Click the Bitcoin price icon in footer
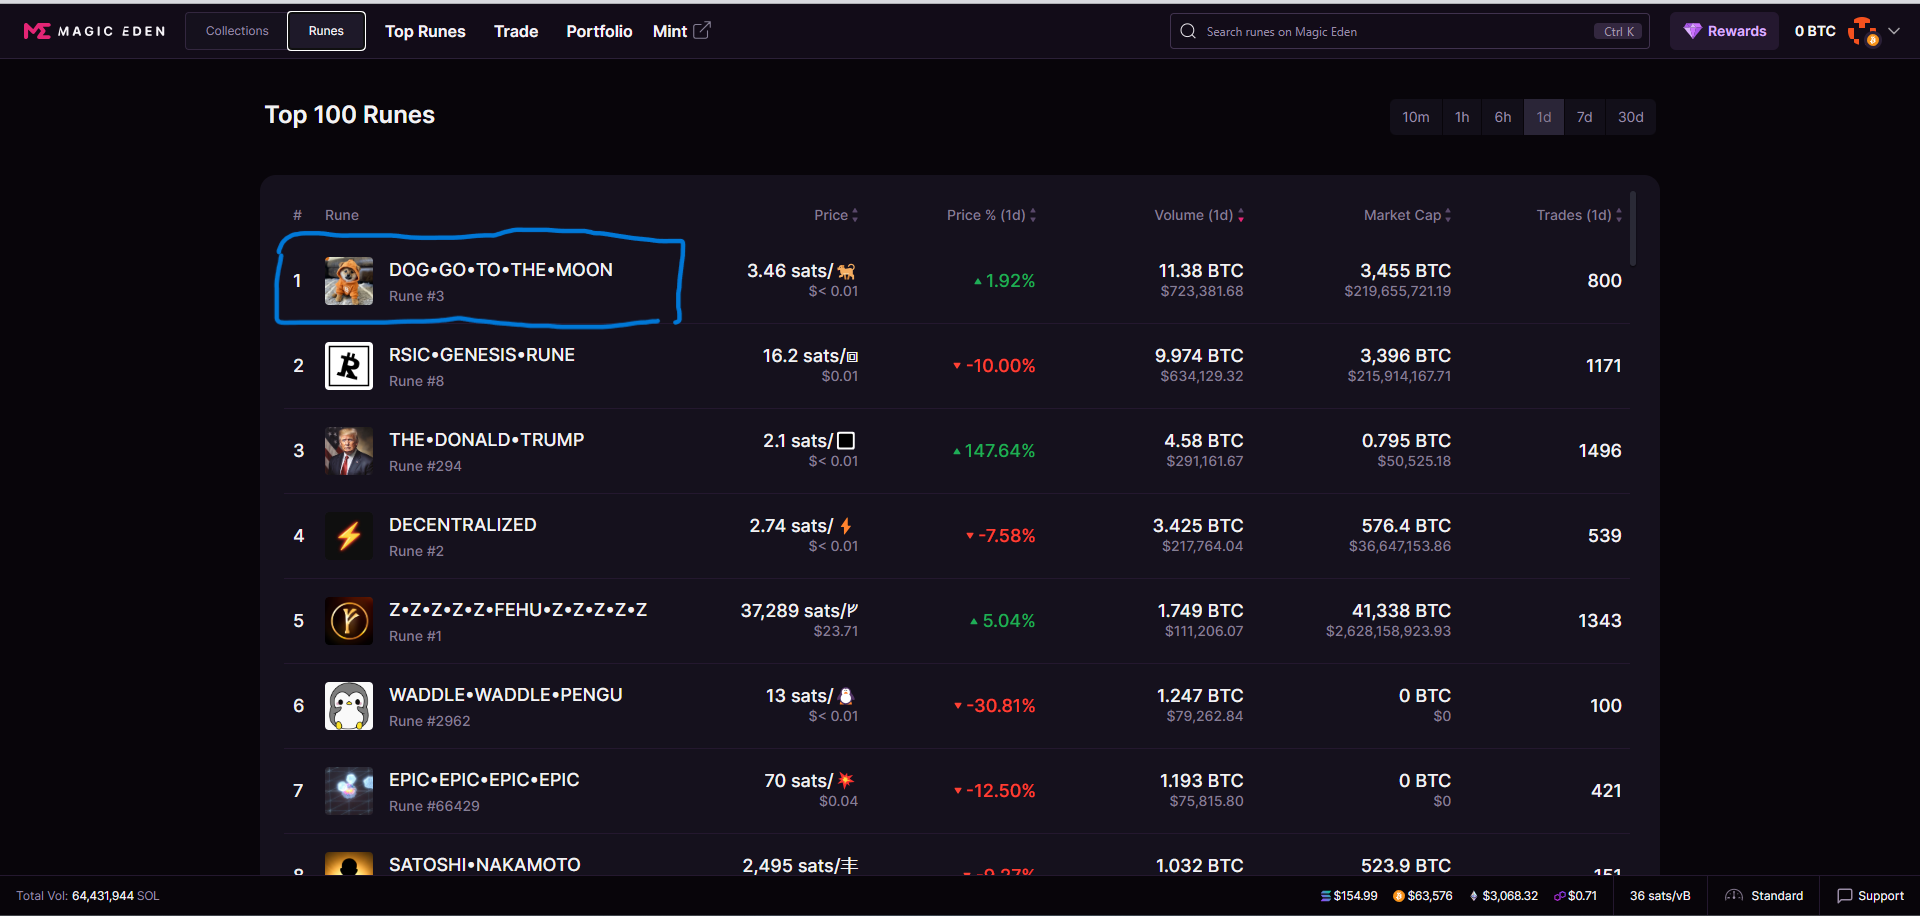 tap(1399, 896)
